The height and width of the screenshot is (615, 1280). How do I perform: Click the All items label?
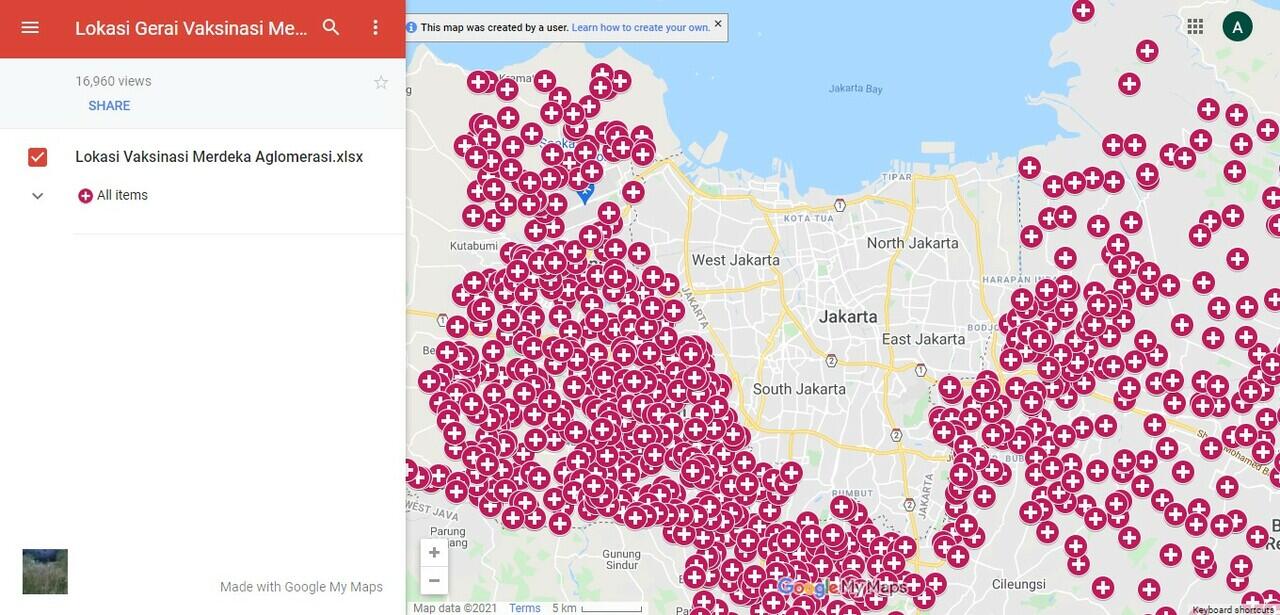tap(122, 195)
